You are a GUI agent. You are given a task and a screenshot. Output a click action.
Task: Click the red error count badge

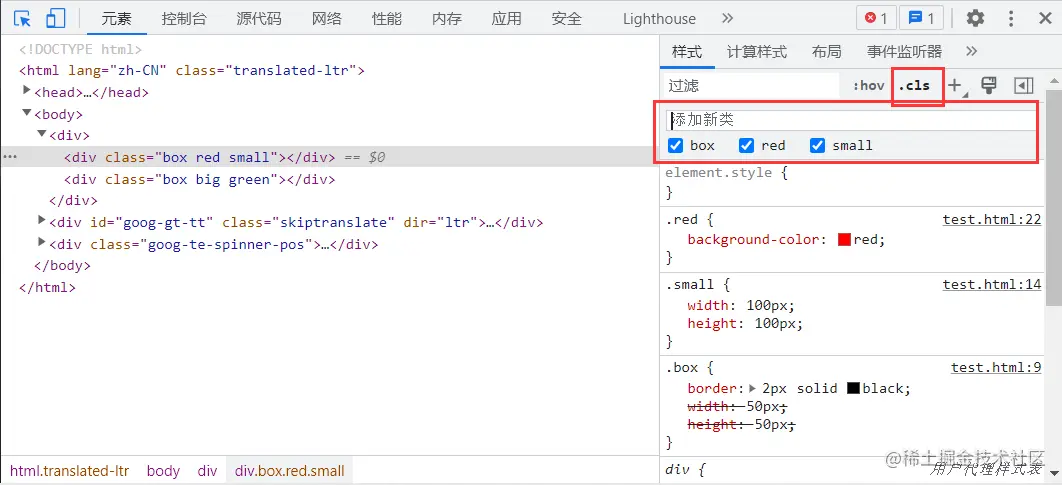[876, 18]
